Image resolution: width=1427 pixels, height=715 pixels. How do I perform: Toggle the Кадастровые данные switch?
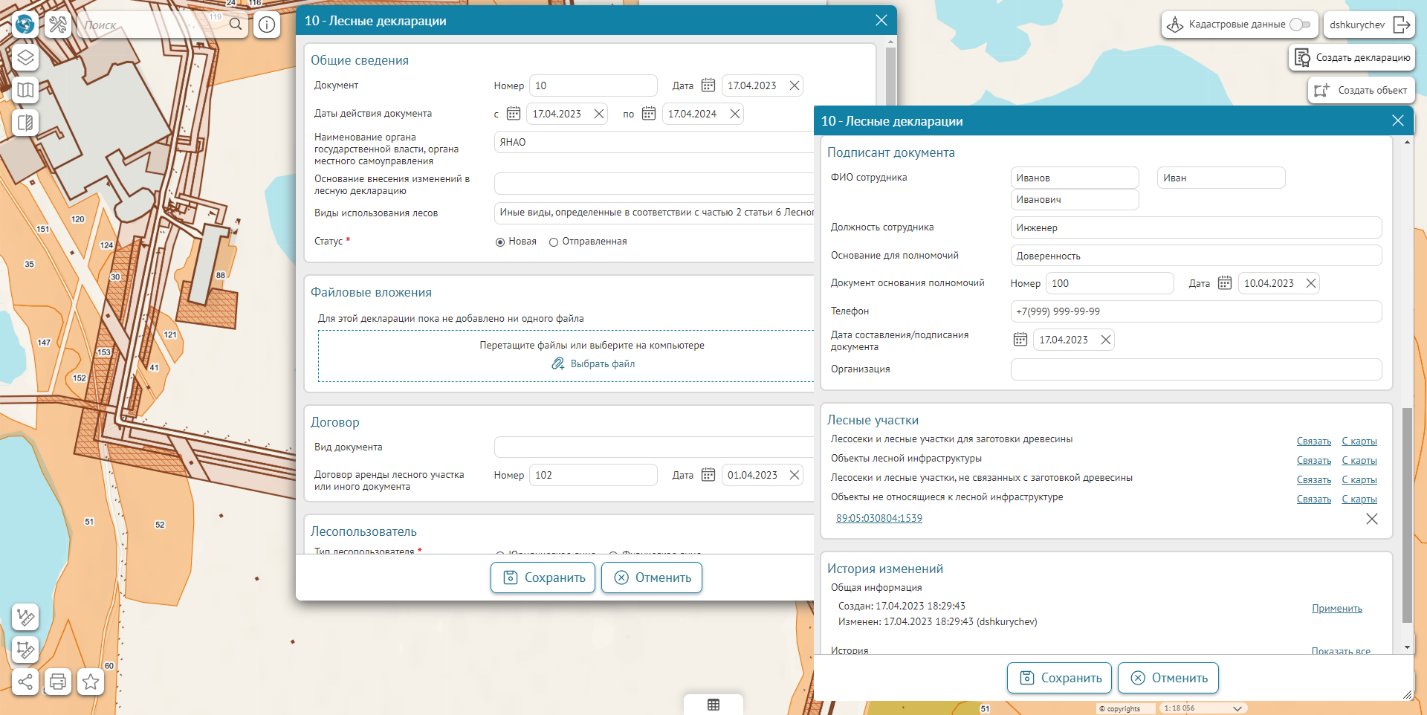tap(1299, 24)
